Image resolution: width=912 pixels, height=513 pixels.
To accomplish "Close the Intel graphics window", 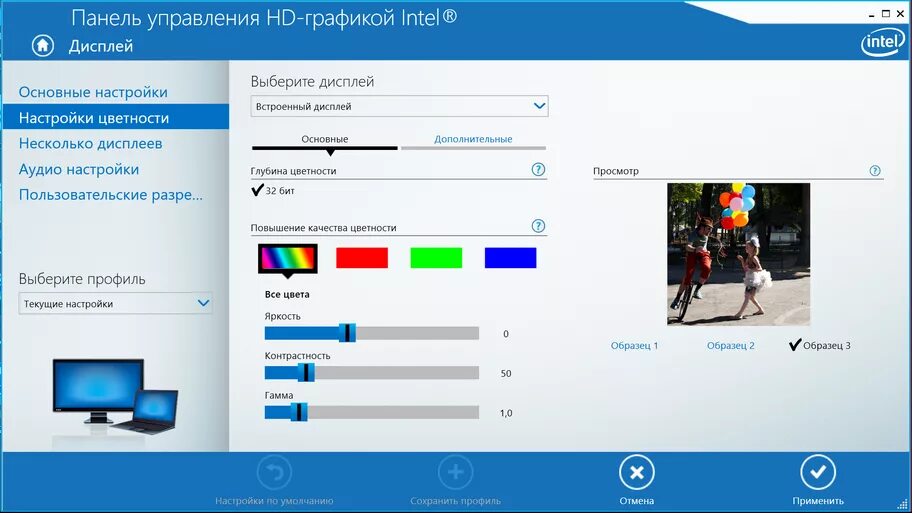I will [x=900, y=13].
